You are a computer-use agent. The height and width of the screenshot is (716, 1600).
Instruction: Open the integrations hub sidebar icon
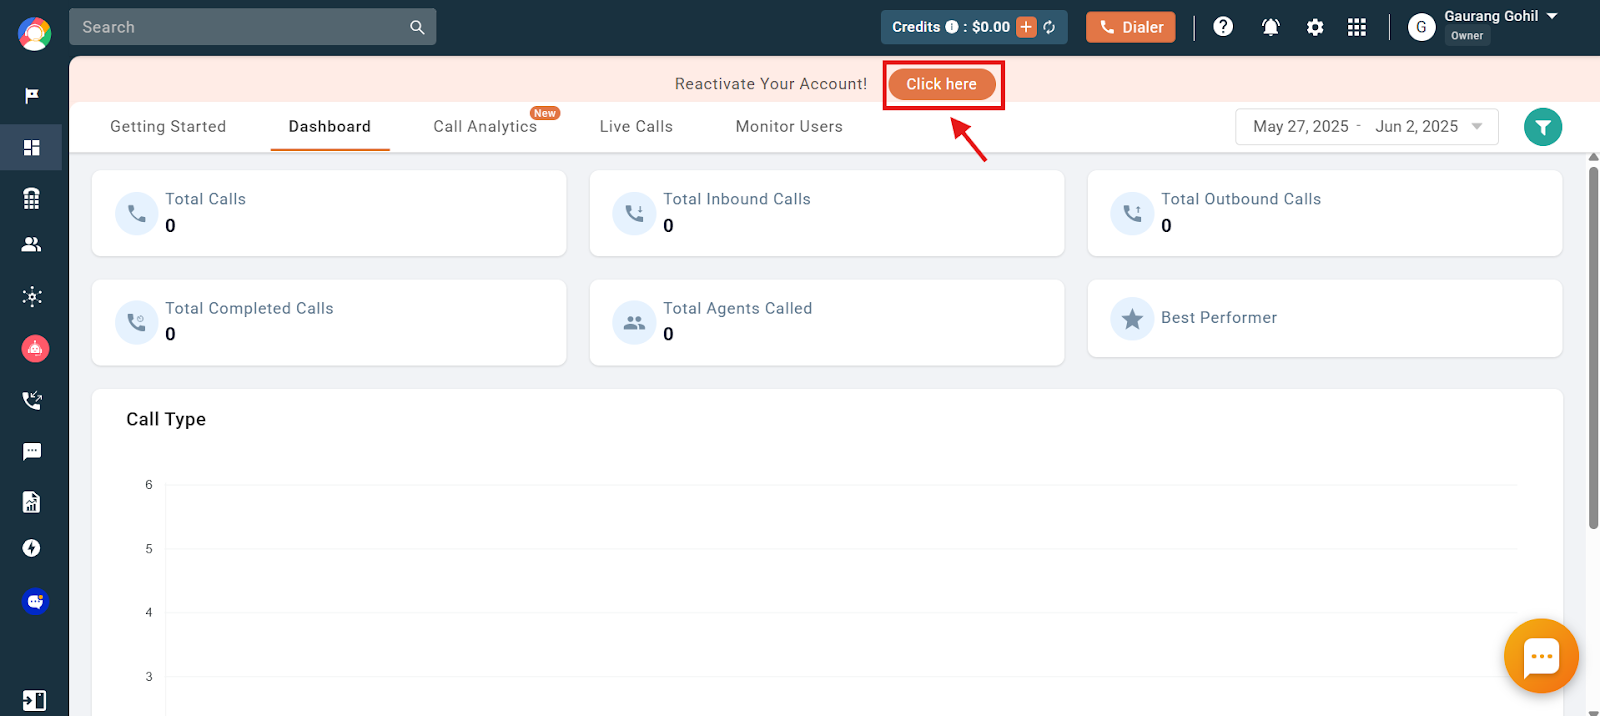(32, 296)
